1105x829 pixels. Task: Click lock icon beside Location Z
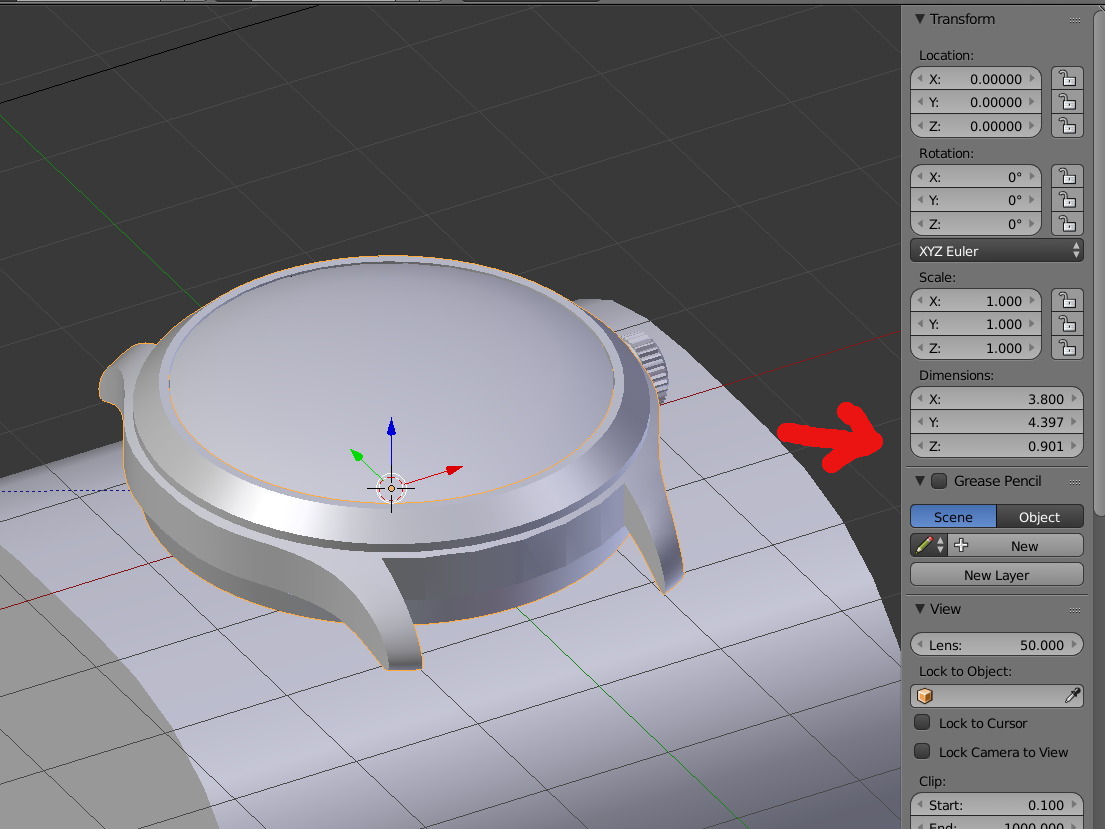click(1068, 126)
